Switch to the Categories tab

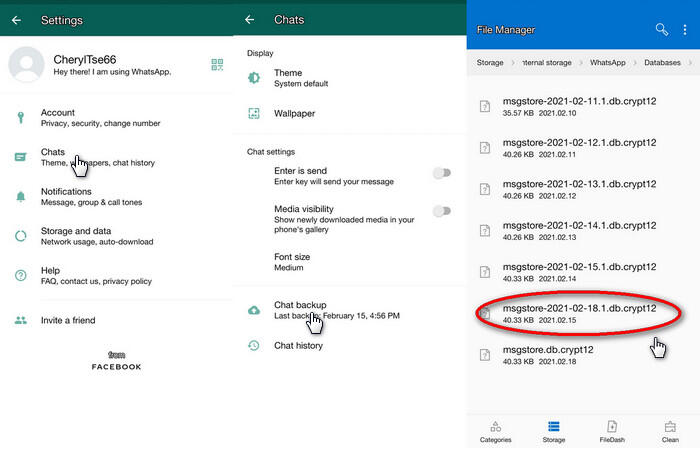495,431
